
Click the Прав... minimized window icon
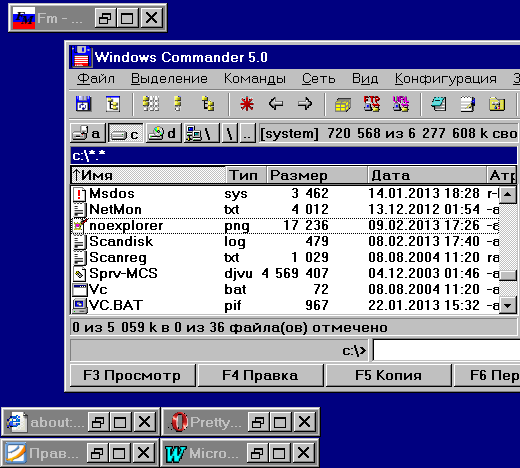[15, 453]
